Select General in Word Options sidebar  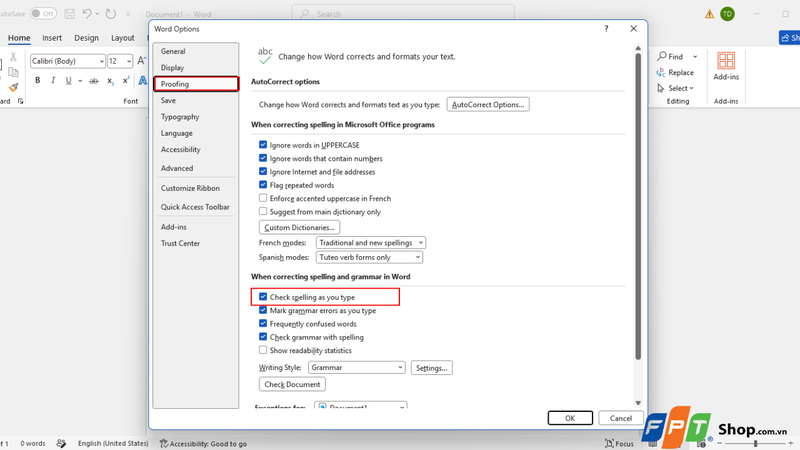(x=196, y=51)
